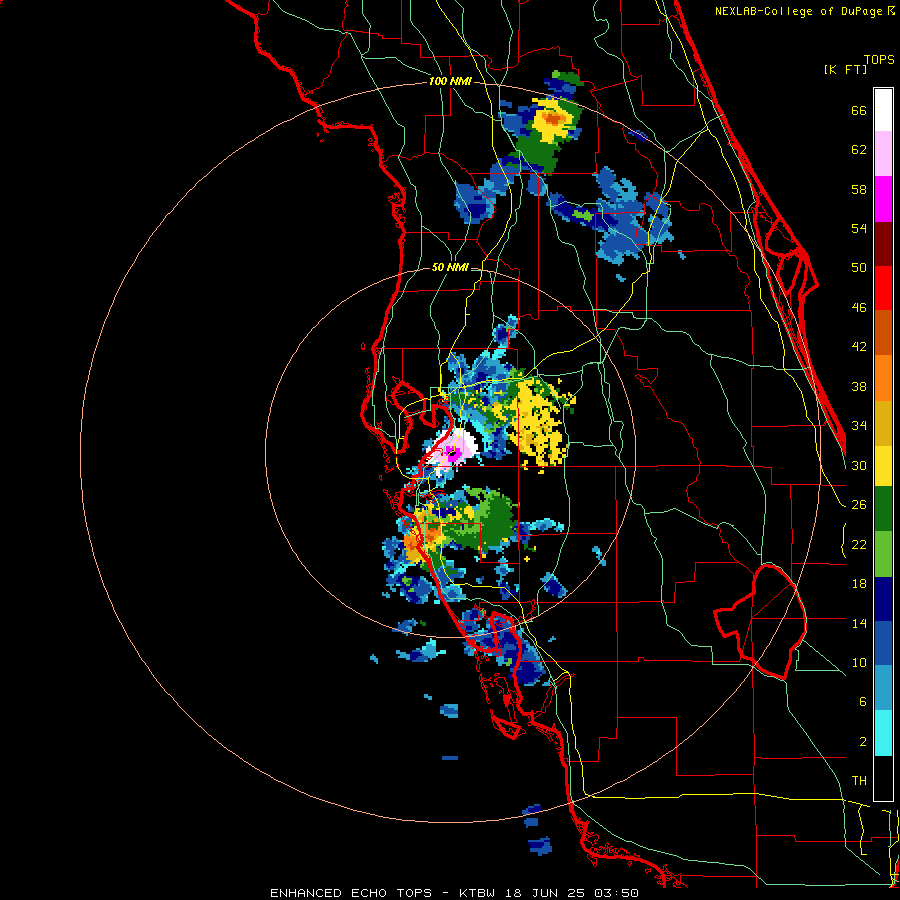900x900 pixels.
Task: Pick the medium blue legend swatch beside 14
Action: [883, 643]
